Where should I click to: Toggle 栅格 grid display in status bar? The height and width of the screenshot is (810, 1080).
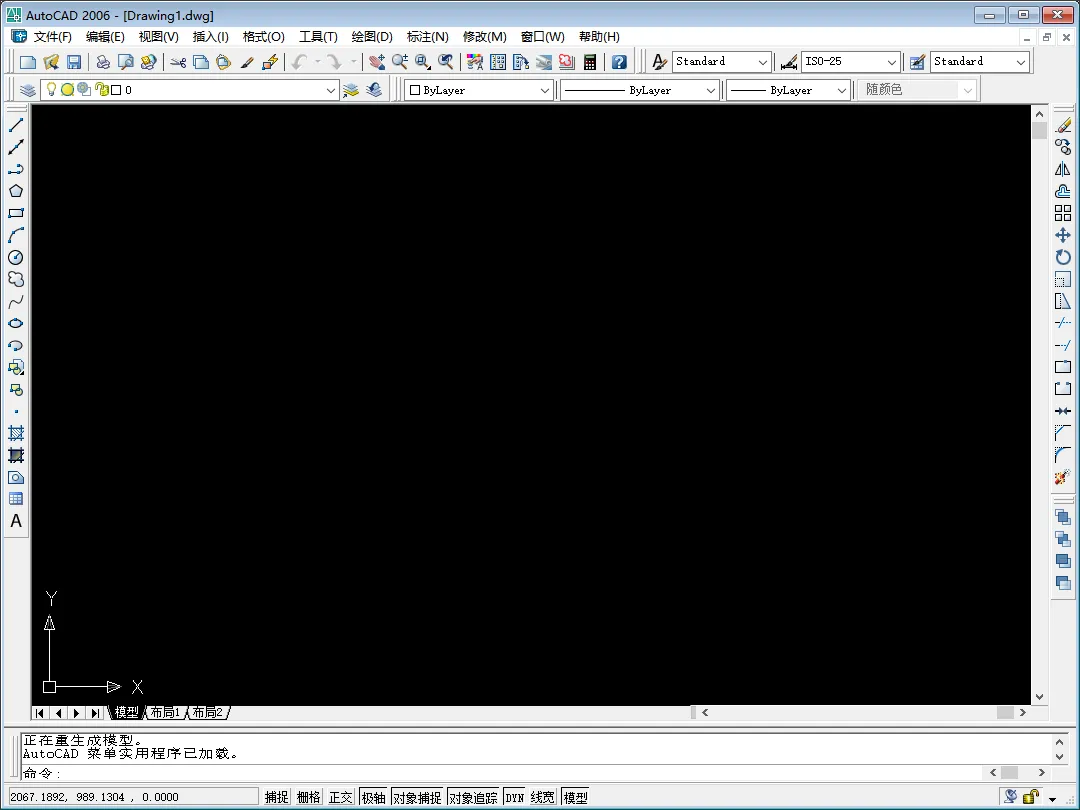309,797
